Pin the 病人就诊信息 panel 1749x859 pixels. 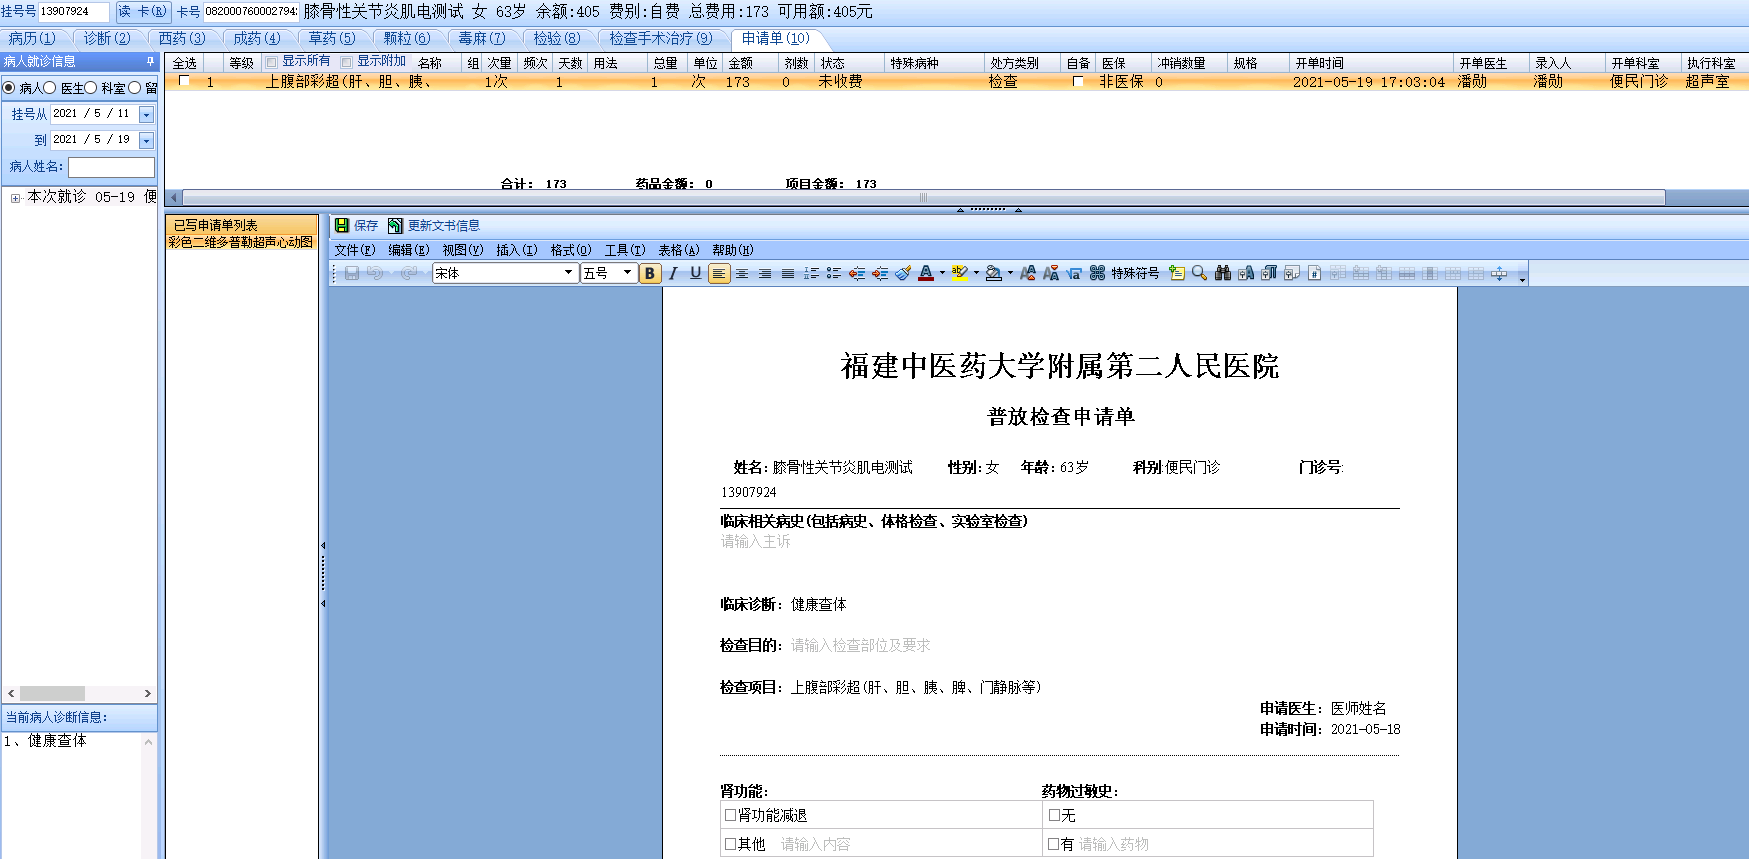151,62
